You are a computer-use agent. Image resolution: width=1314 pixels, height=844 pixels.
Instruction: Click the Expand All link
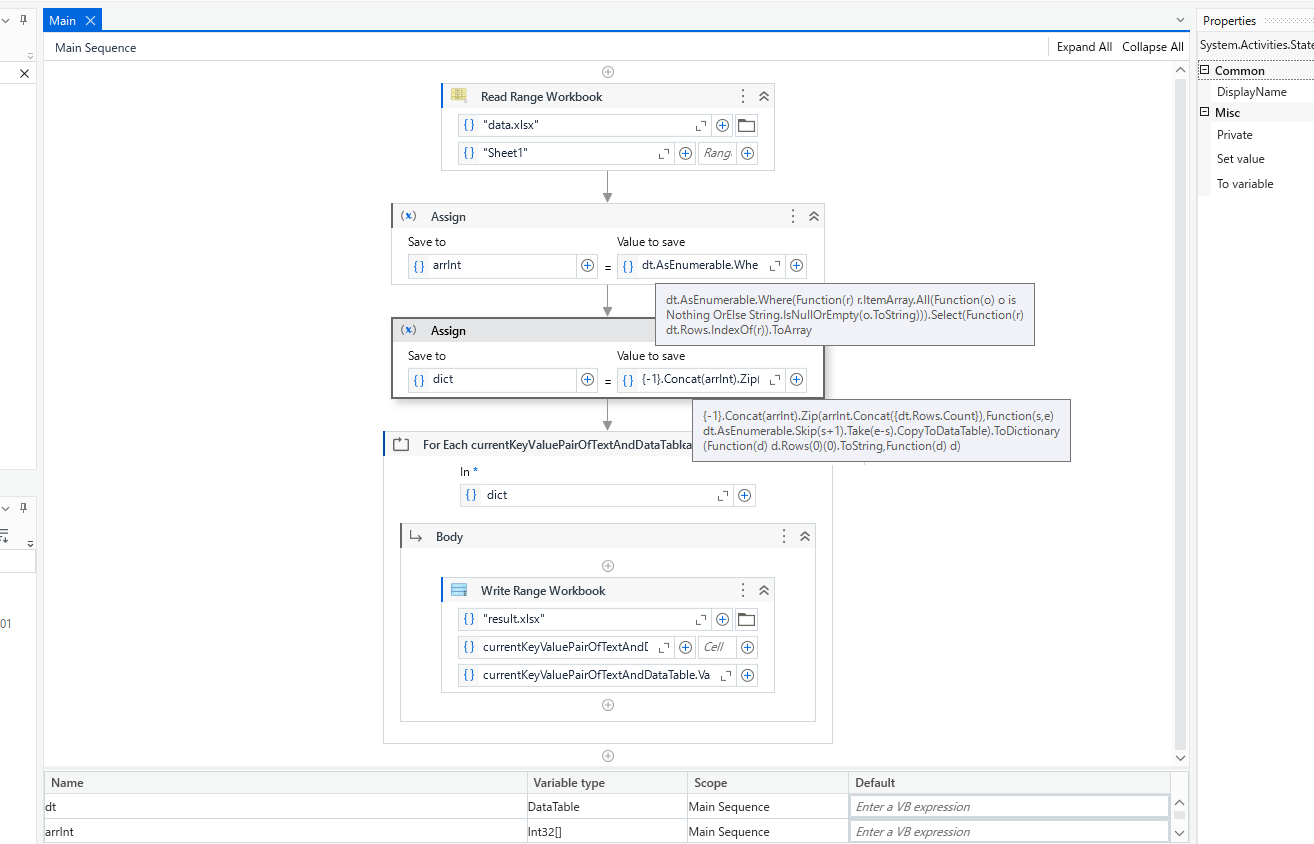(x=1083, y=46)
